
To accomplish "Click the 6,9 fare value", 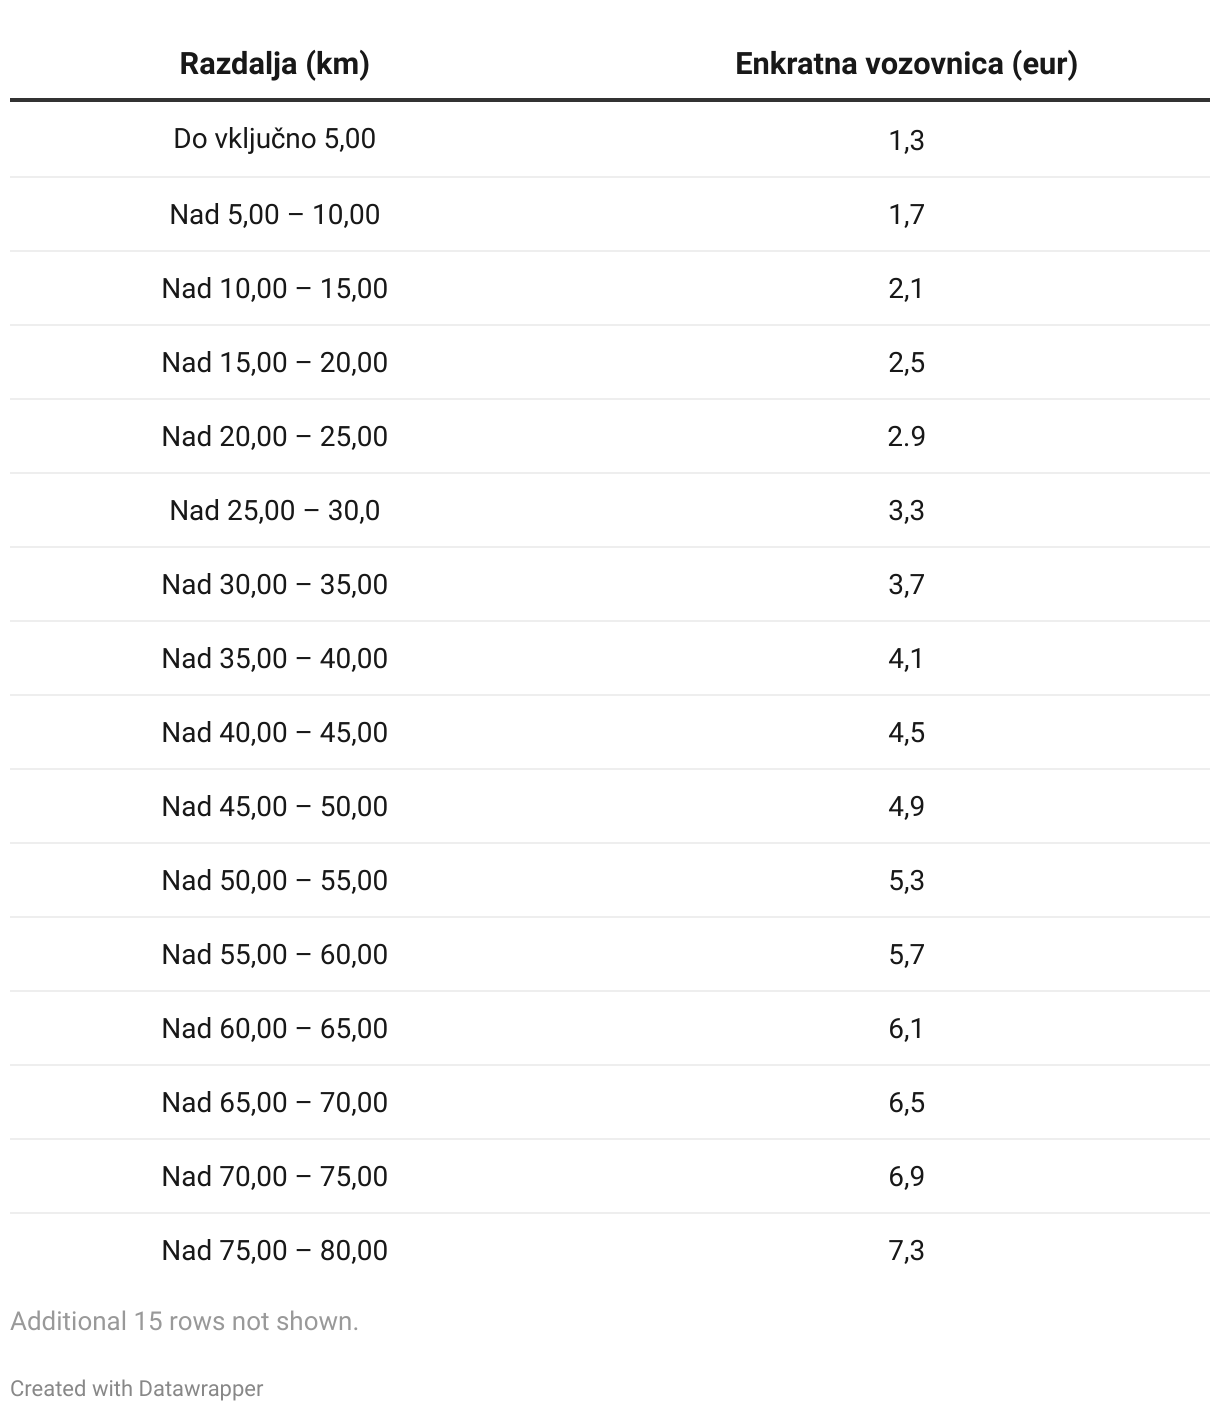I will point(906,1176).
